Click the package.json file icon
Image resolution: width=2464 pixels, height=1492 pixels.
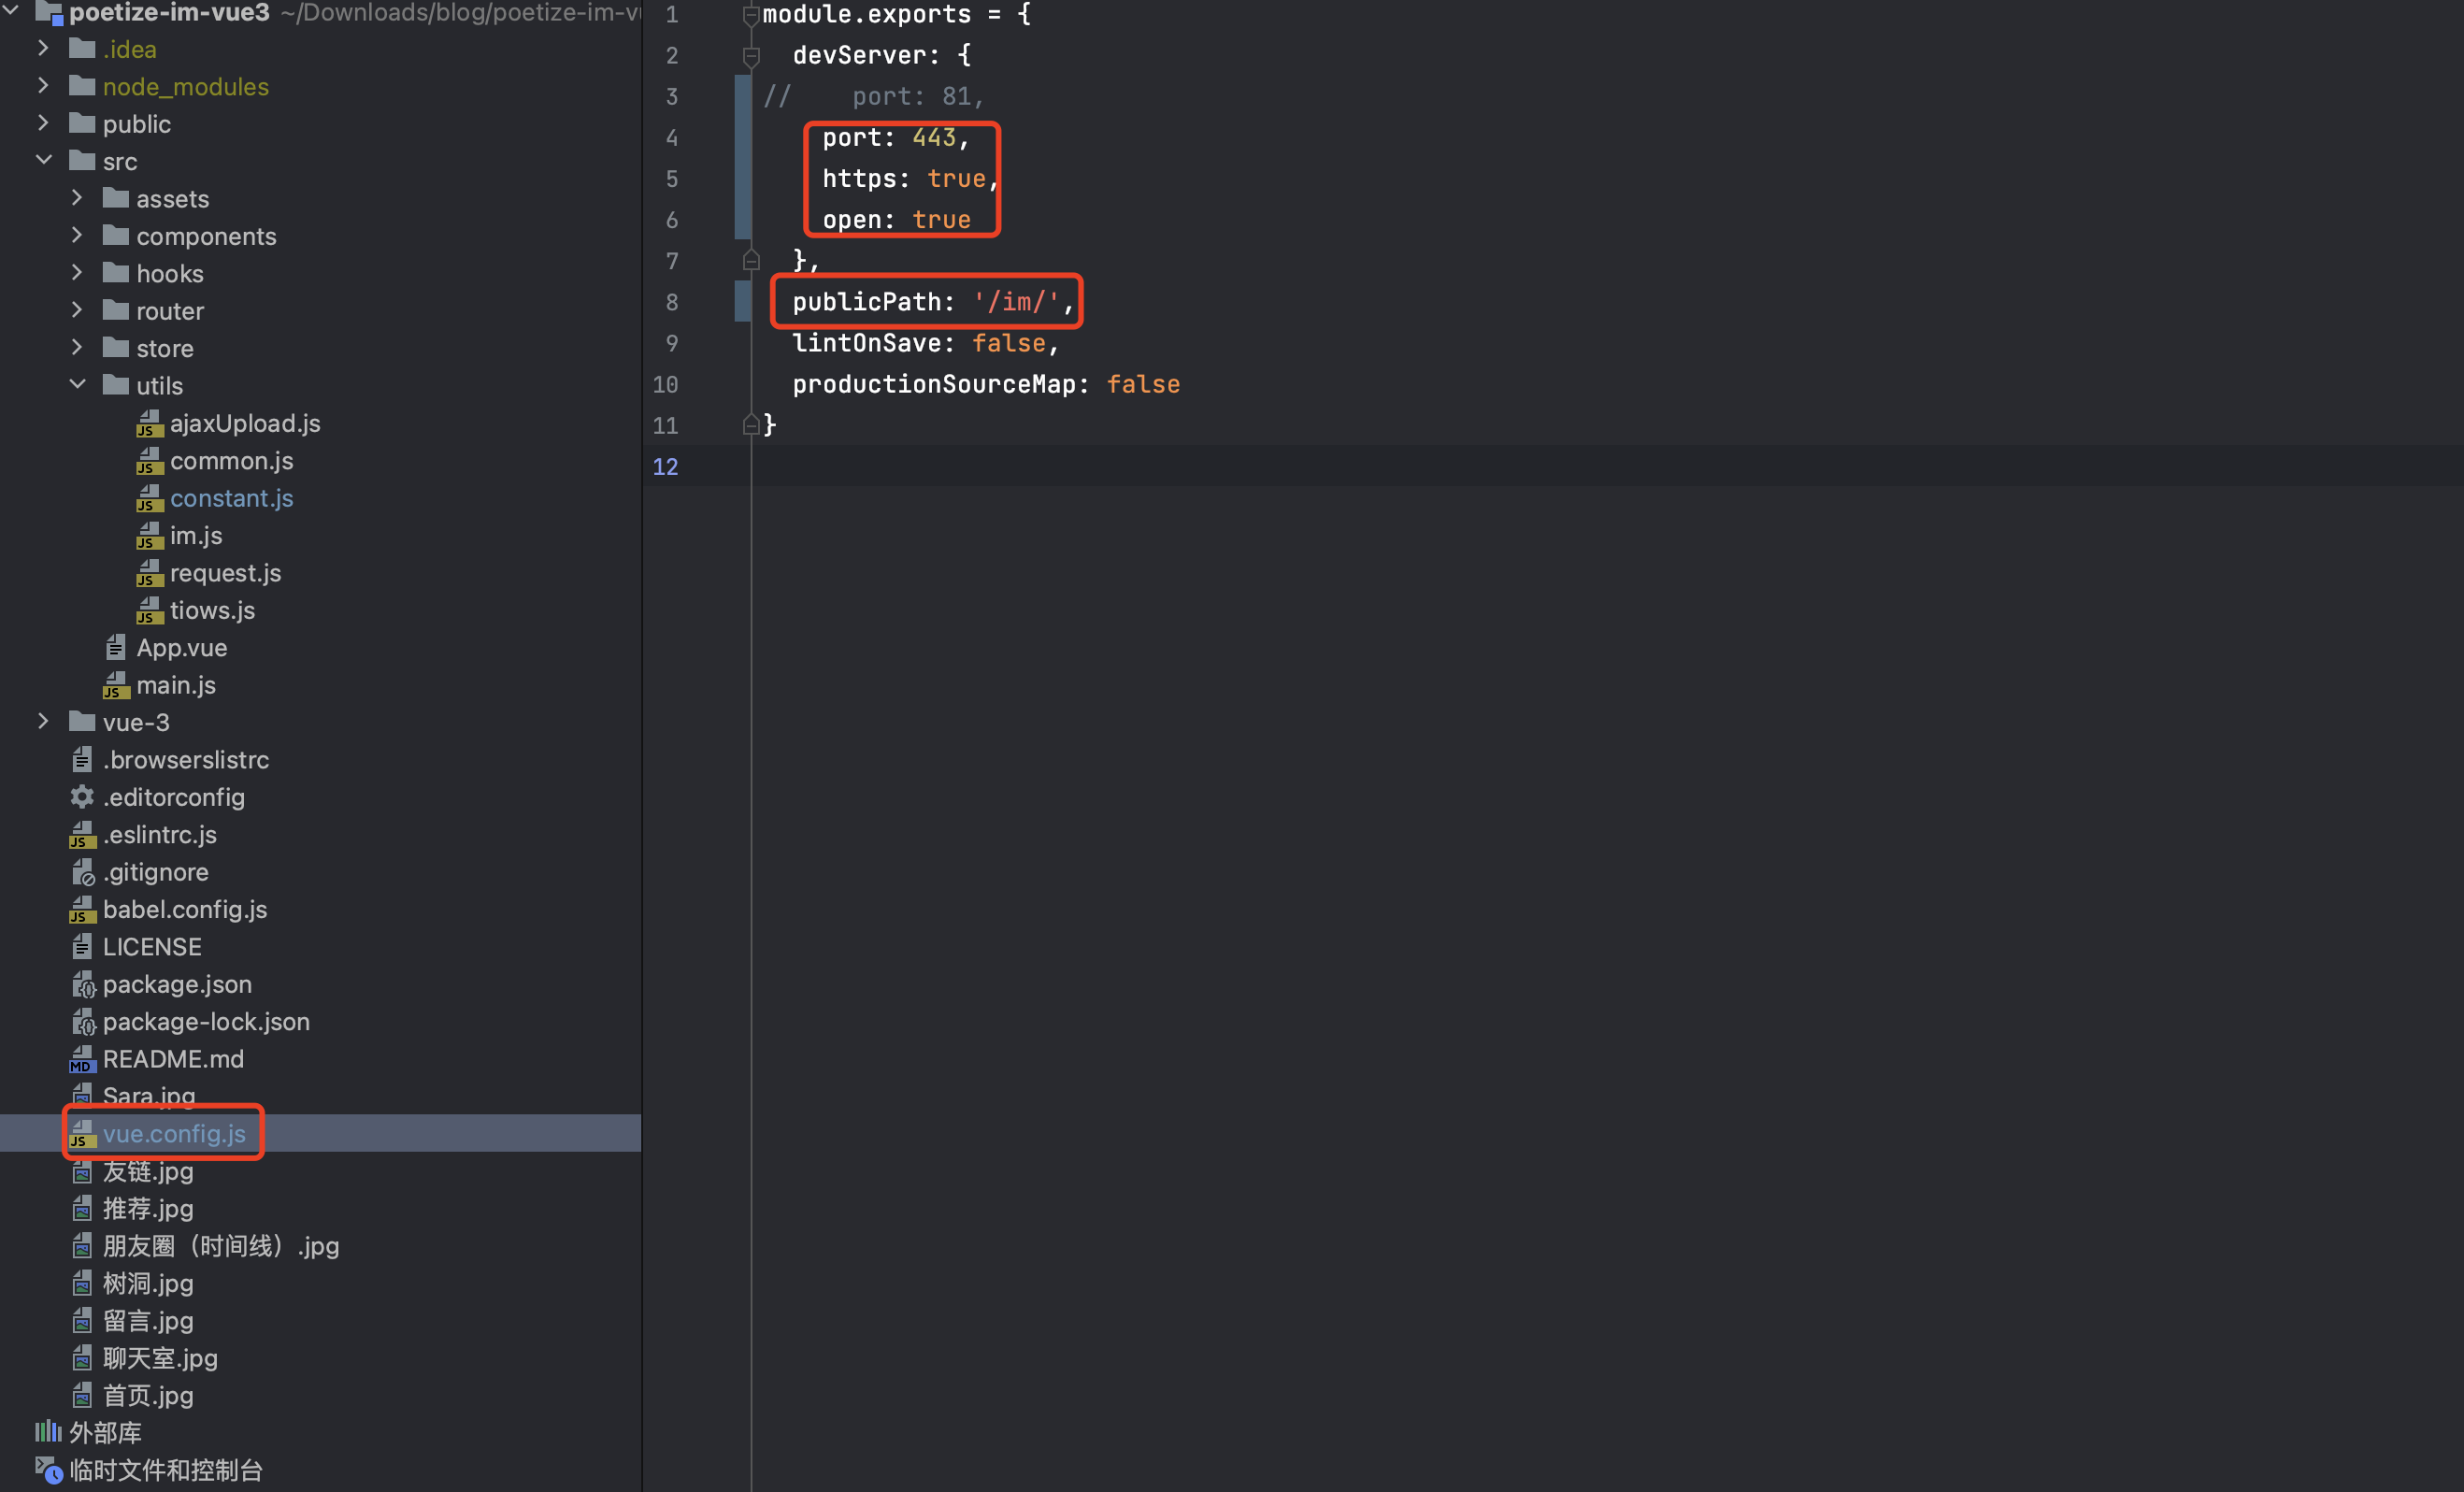(x=82, y=985)
